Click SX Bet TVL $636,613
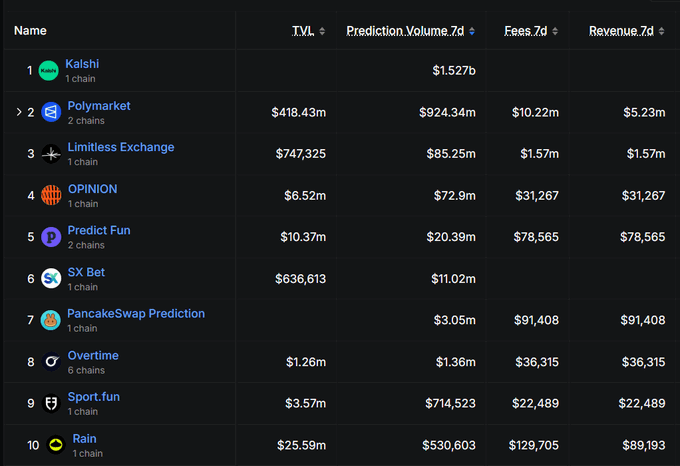680x466 pixels. click(x=301, y=279)
